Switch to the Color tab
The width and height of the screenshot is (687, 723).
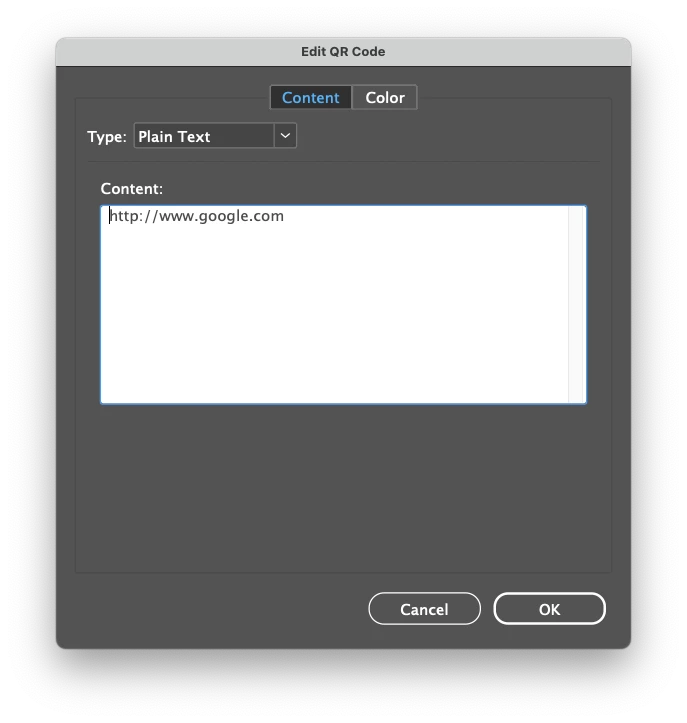coord(385,97)
